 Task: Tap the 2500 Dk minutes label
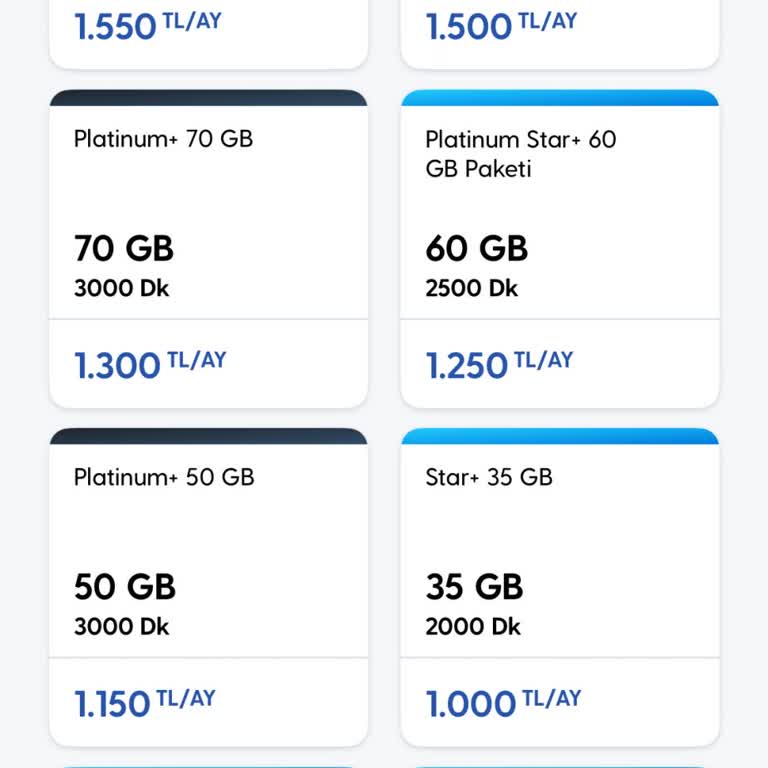point(472,289)
